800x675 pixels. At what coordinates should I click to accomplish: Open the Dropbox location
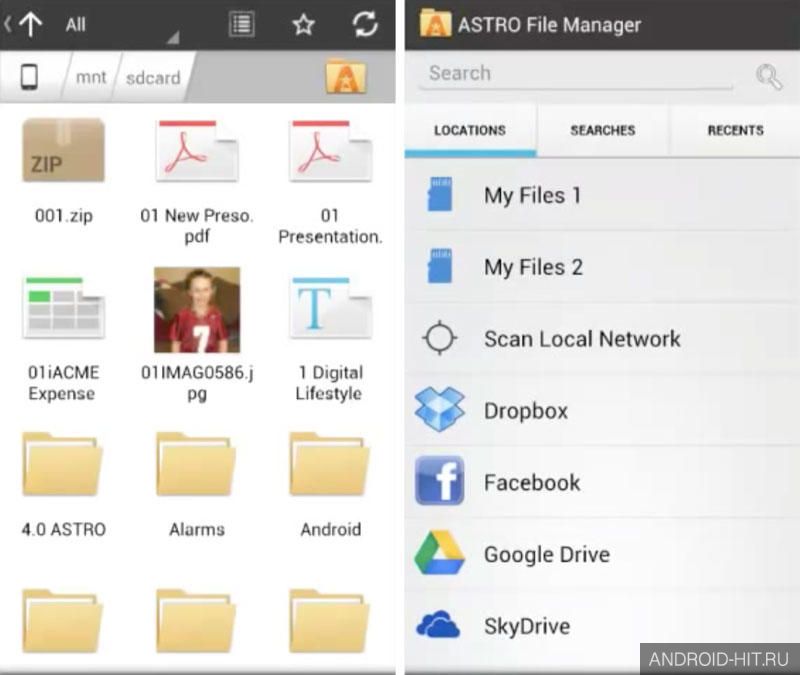[x=603, y=411]
